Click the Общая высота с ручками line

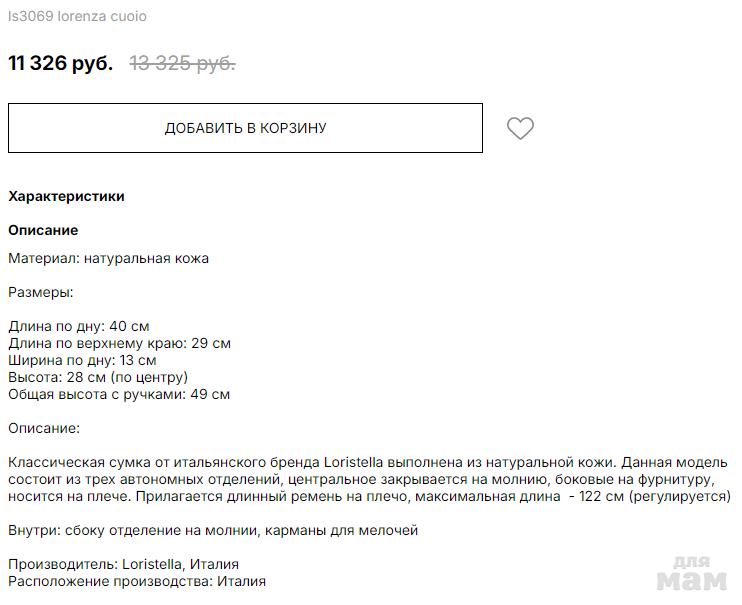point(119,394)
